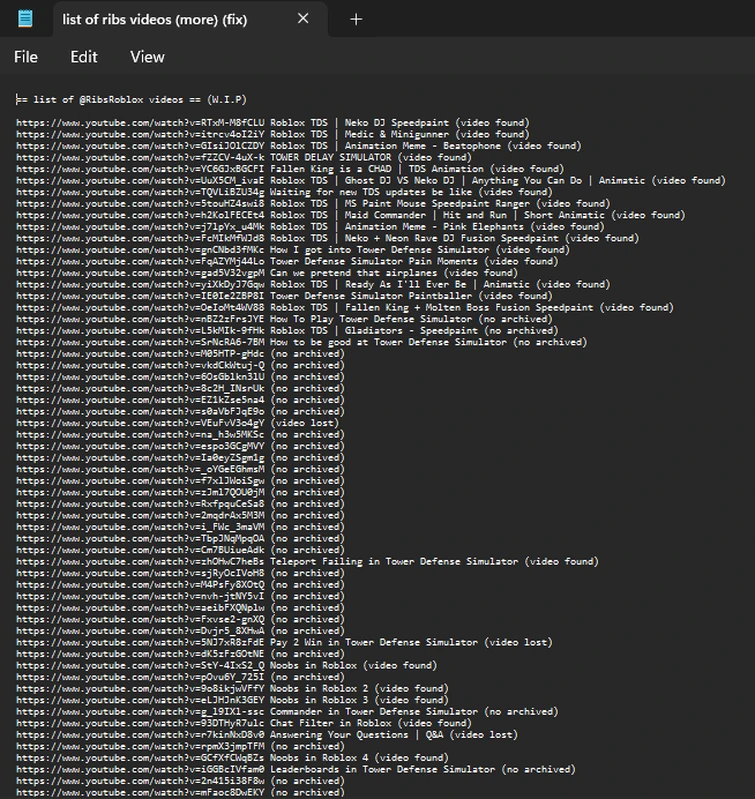
Task: Click the URL line with v=2n415i38F8w
Action: click(180, 781)
